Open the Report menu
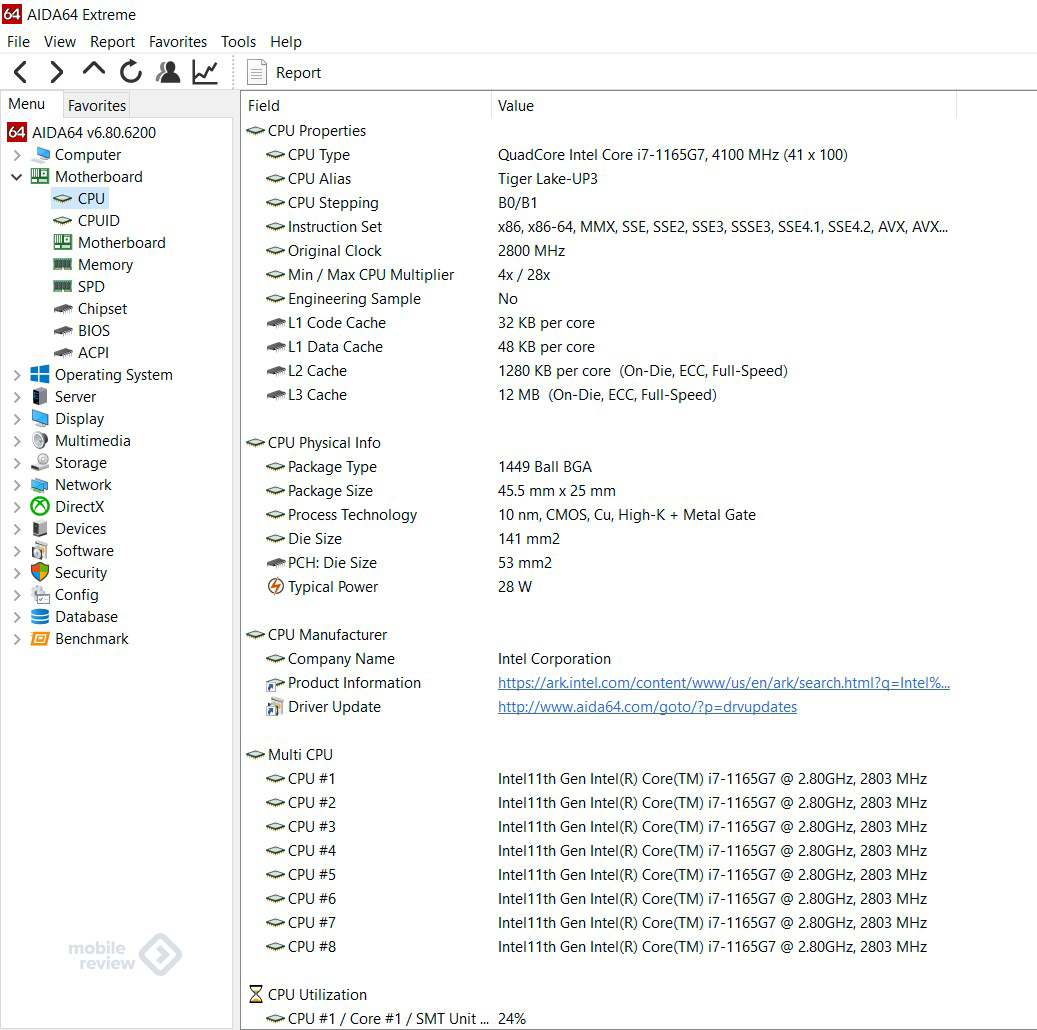 [x=112, y=42]
